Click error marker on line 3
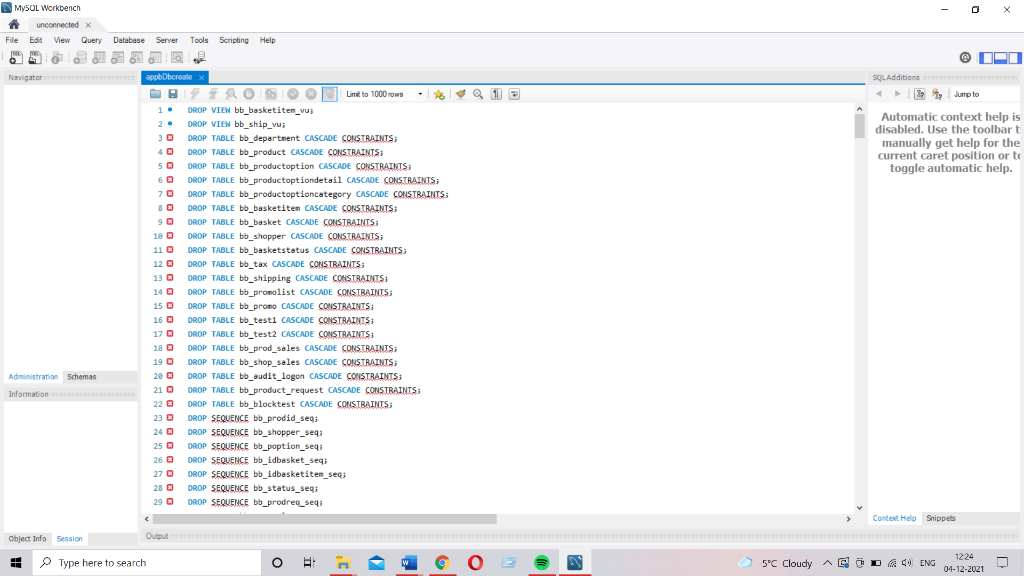This screenshot has width=1024, height=576. tap(170, 138)
